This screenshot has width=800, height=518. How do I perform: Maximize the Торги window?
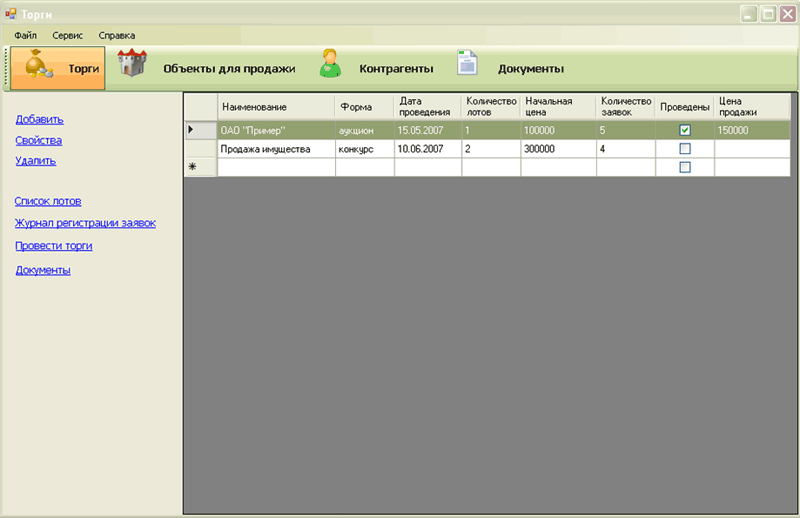[768, 13]
